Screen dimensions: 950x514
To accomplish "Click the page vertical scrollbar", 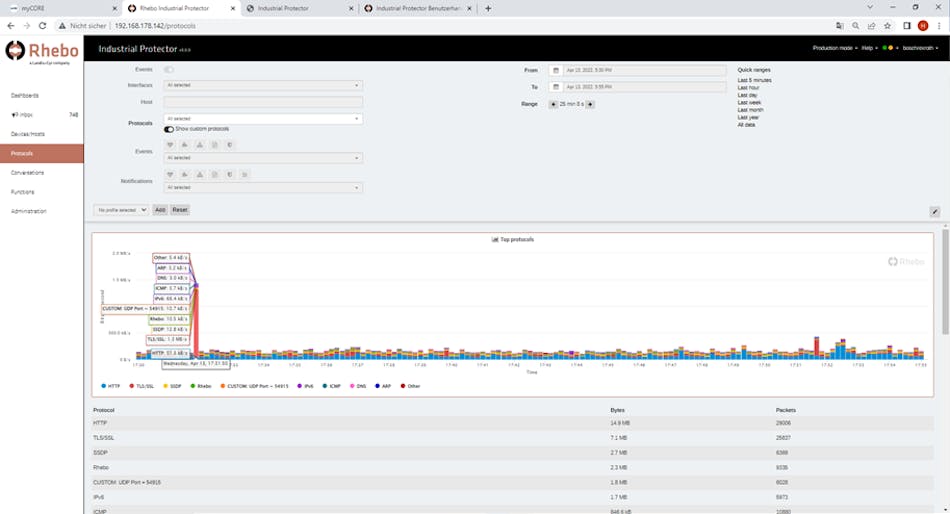I will click(x=945, y=281).
